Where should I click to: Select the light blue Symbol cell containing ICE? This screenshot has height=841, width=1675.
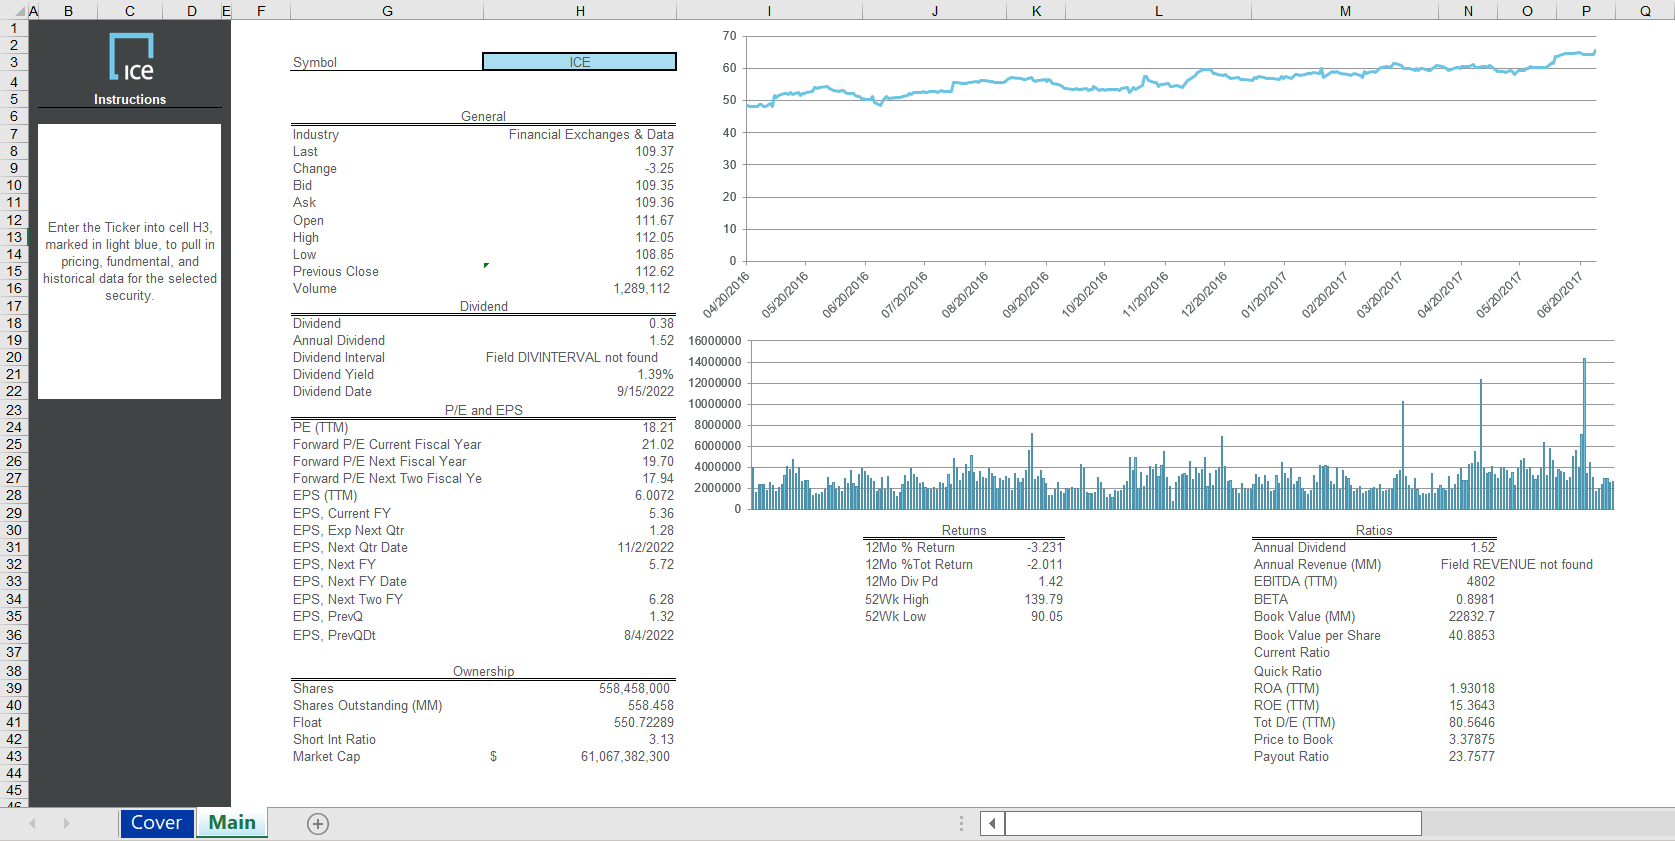point(579,62)
